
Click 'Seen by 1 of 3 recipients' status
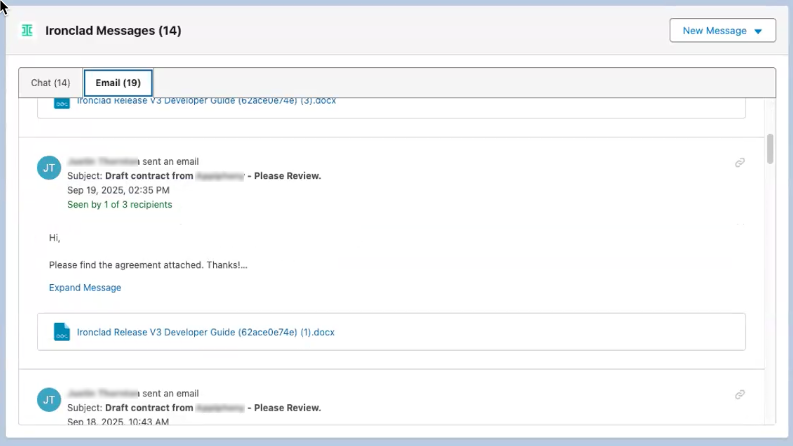(119, 204)
